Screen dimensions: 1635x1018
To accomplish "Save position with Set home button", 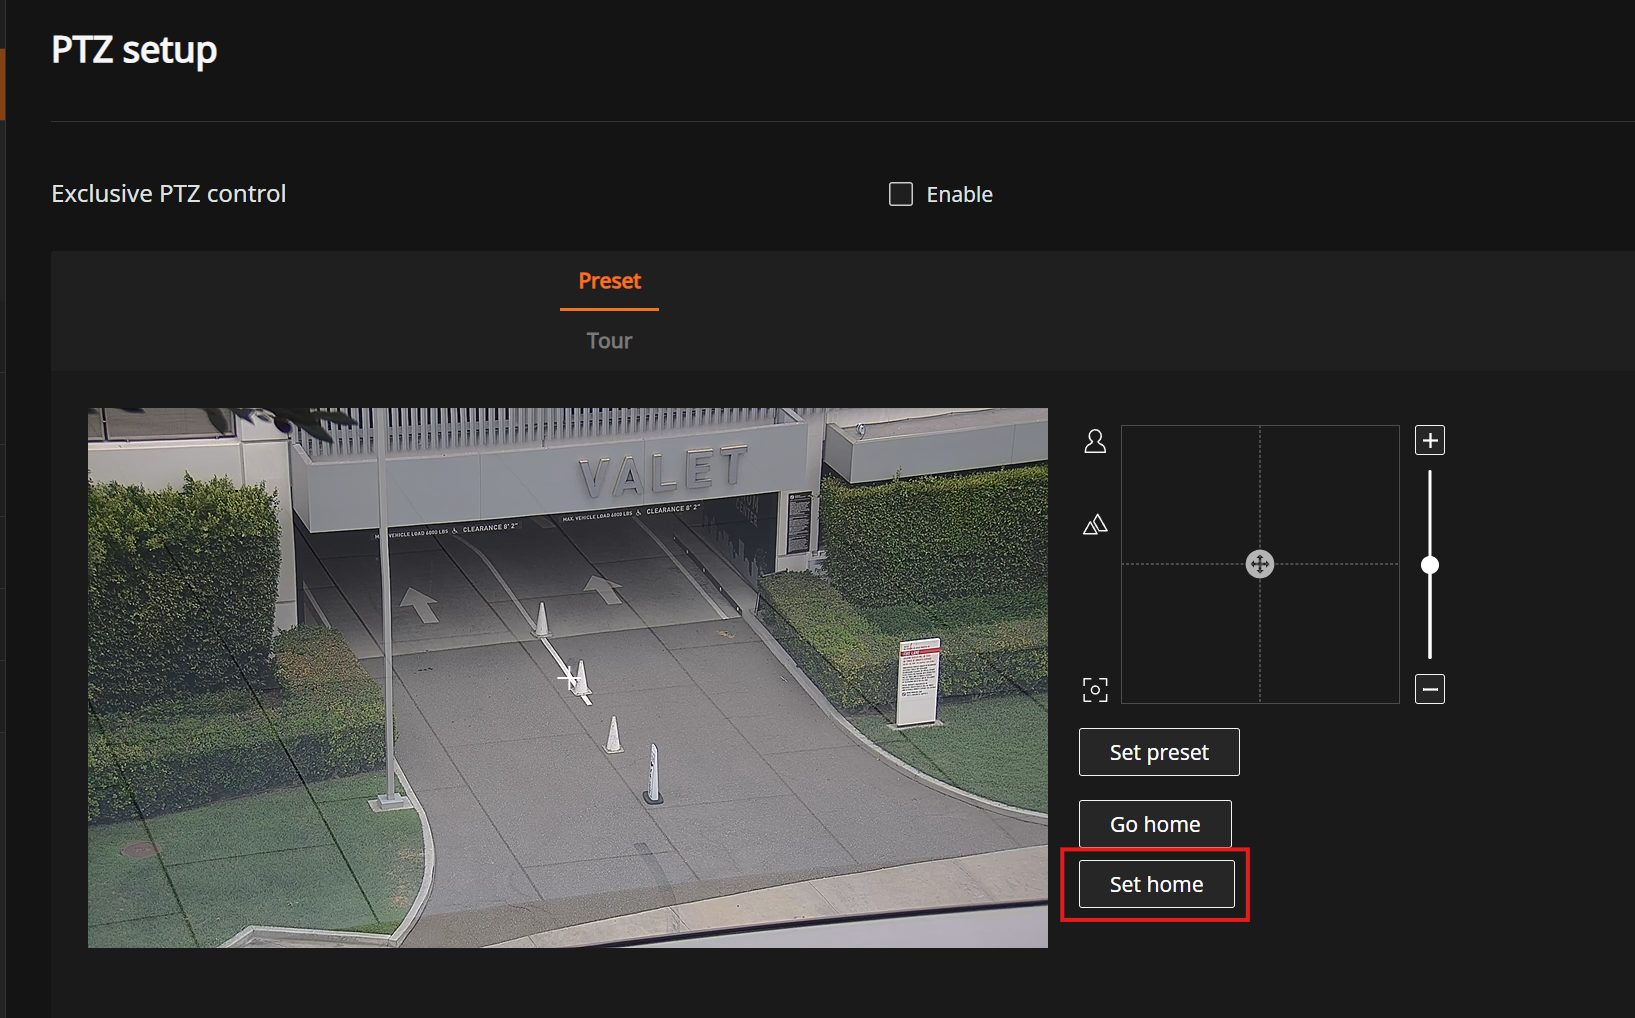I will (x=1156, y=884).
